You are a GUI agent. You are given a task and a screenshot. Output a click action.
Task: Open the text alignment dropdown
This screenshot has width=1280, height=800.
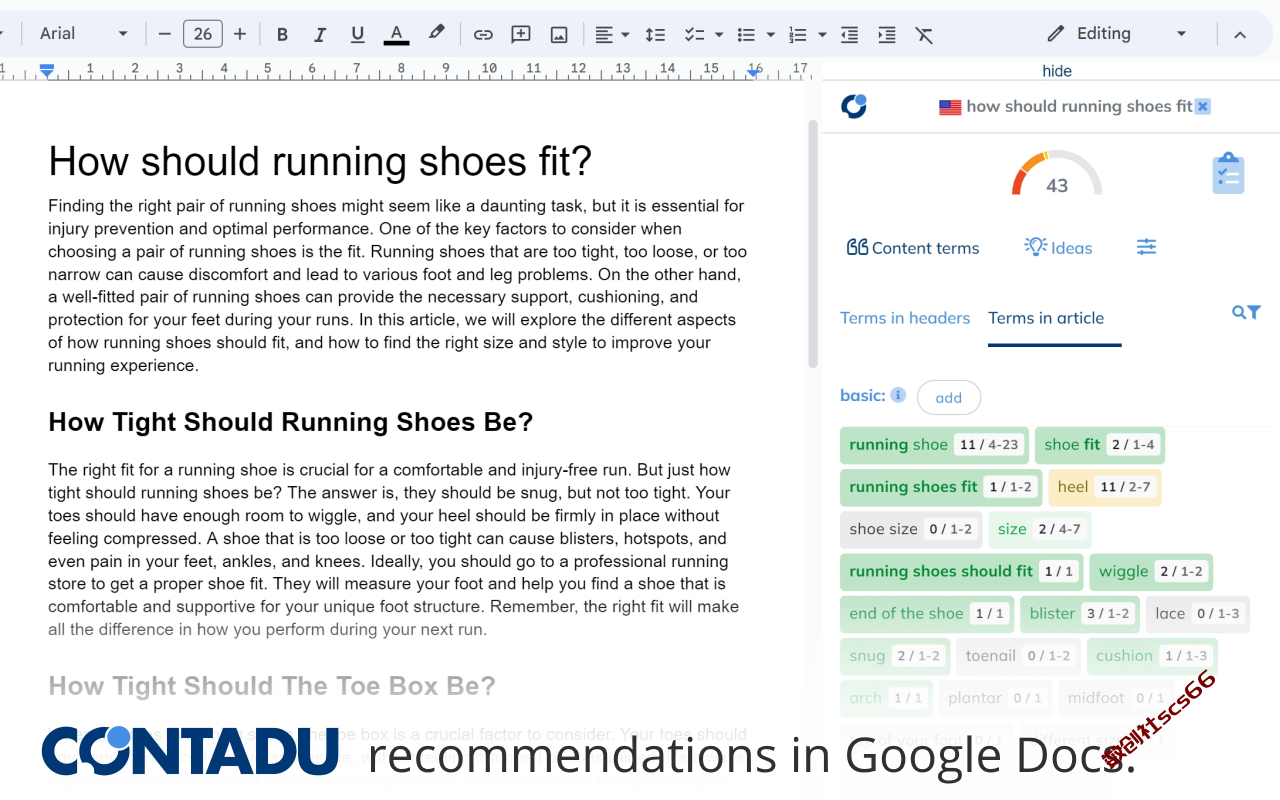pyautogui.click(x=612, y=35)
